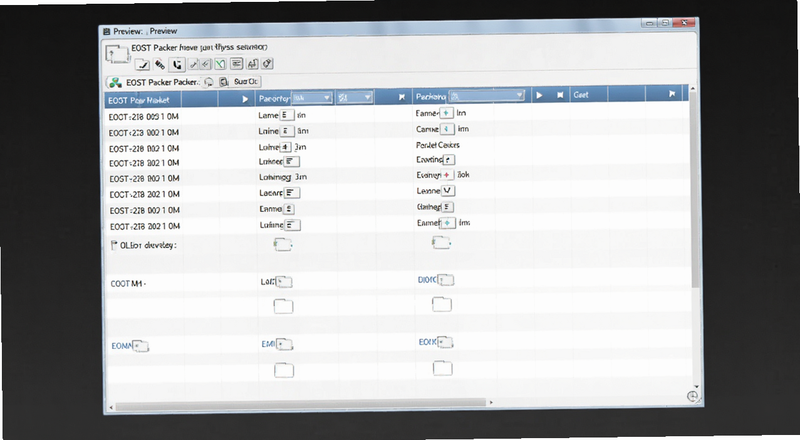Screen dimensions: 800x440
Task: Click the box next to DIOt
Action: tap(446, 280)
